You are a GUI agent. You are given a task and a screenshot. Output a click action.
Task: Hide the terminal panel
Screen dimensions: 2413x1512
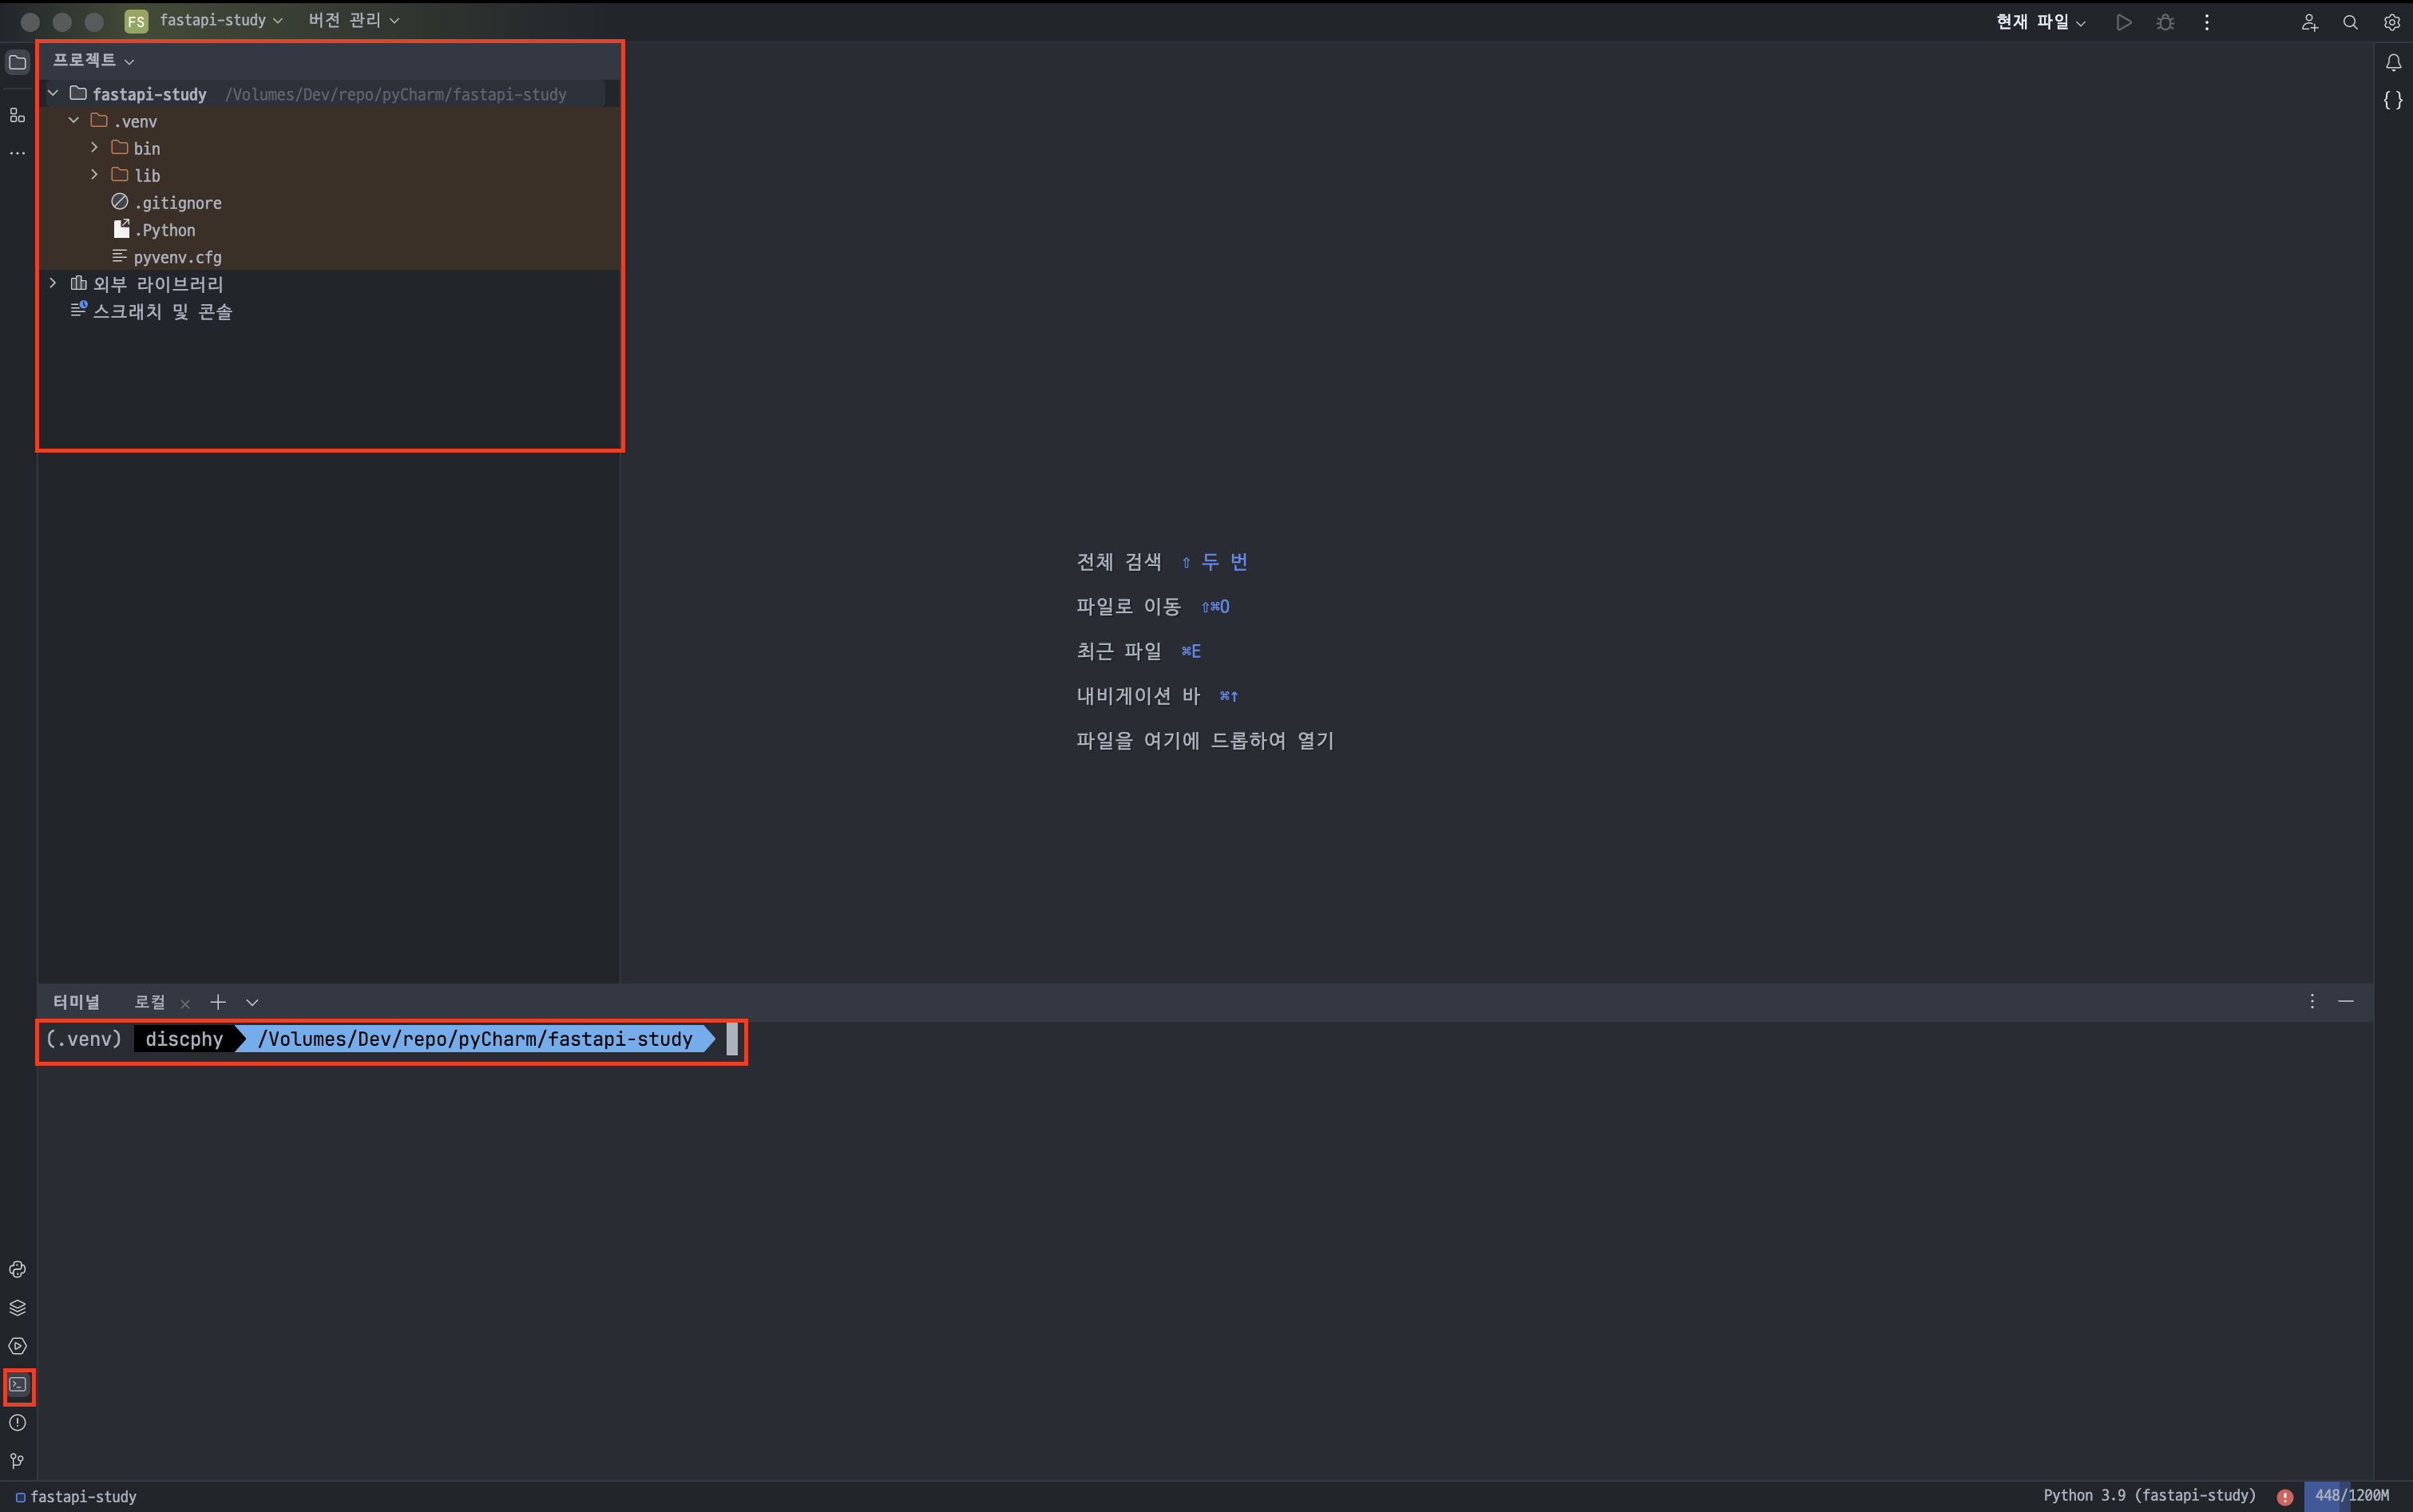(x=2346, y=1001)
